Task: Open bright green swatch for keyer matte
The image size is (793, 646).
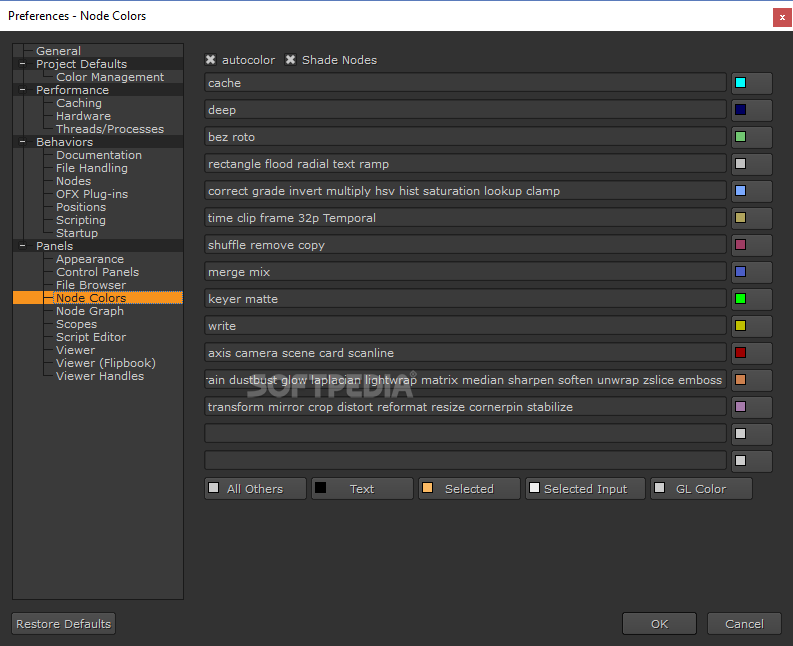Action: [x=752, y=298]
